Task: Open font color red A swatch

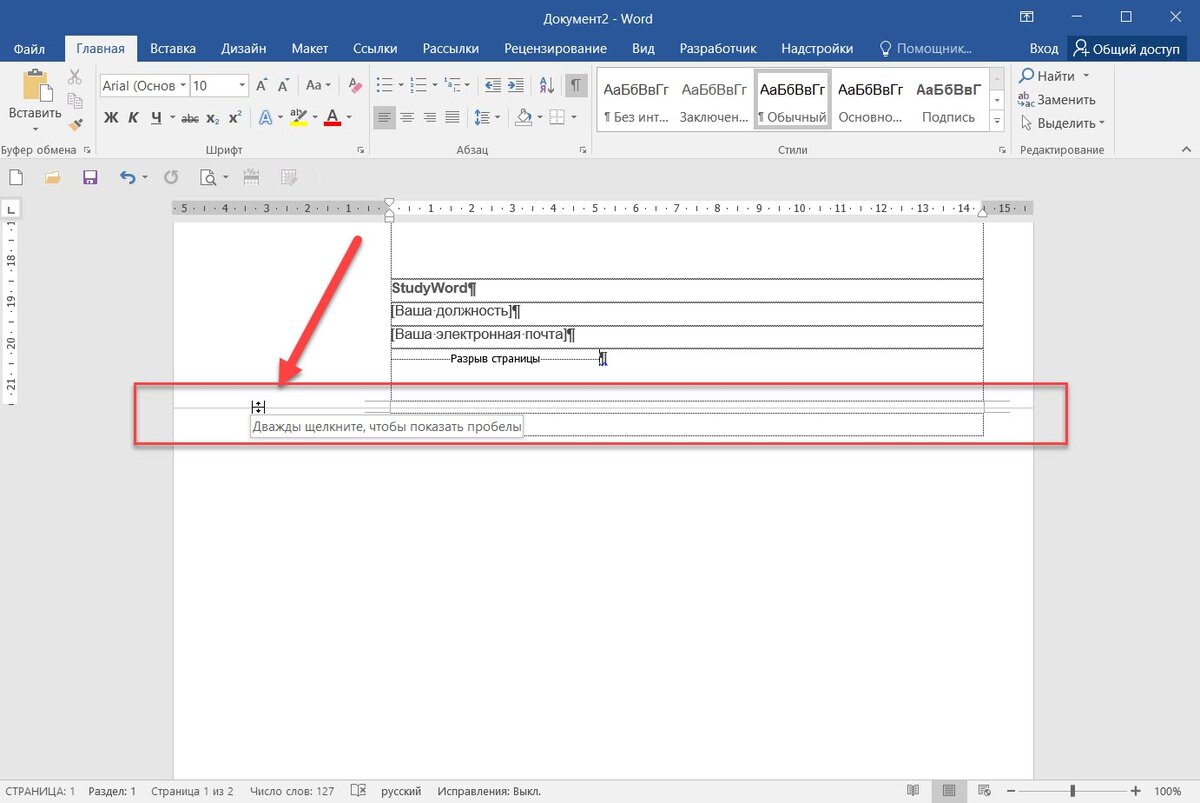Action: tap(332, 118)
